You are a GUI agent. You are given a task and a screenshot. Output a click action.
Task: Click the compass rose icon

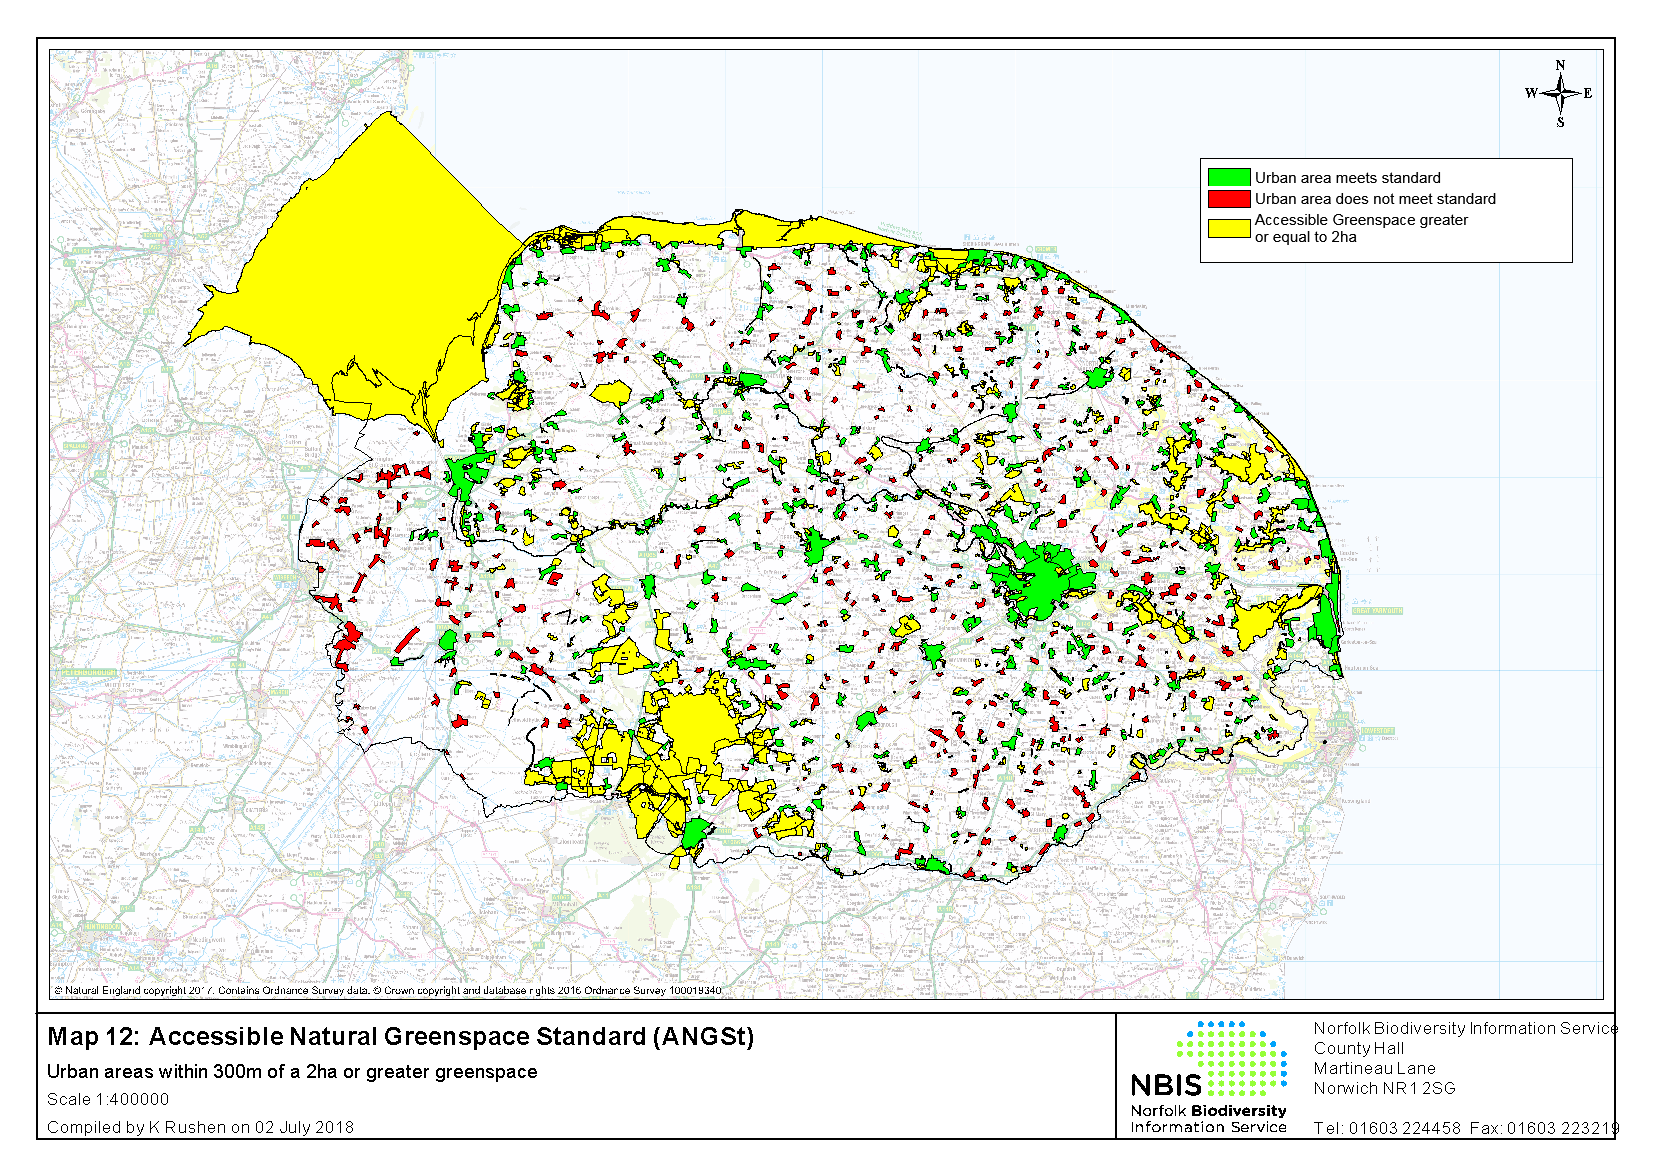tap(1560, 94)
